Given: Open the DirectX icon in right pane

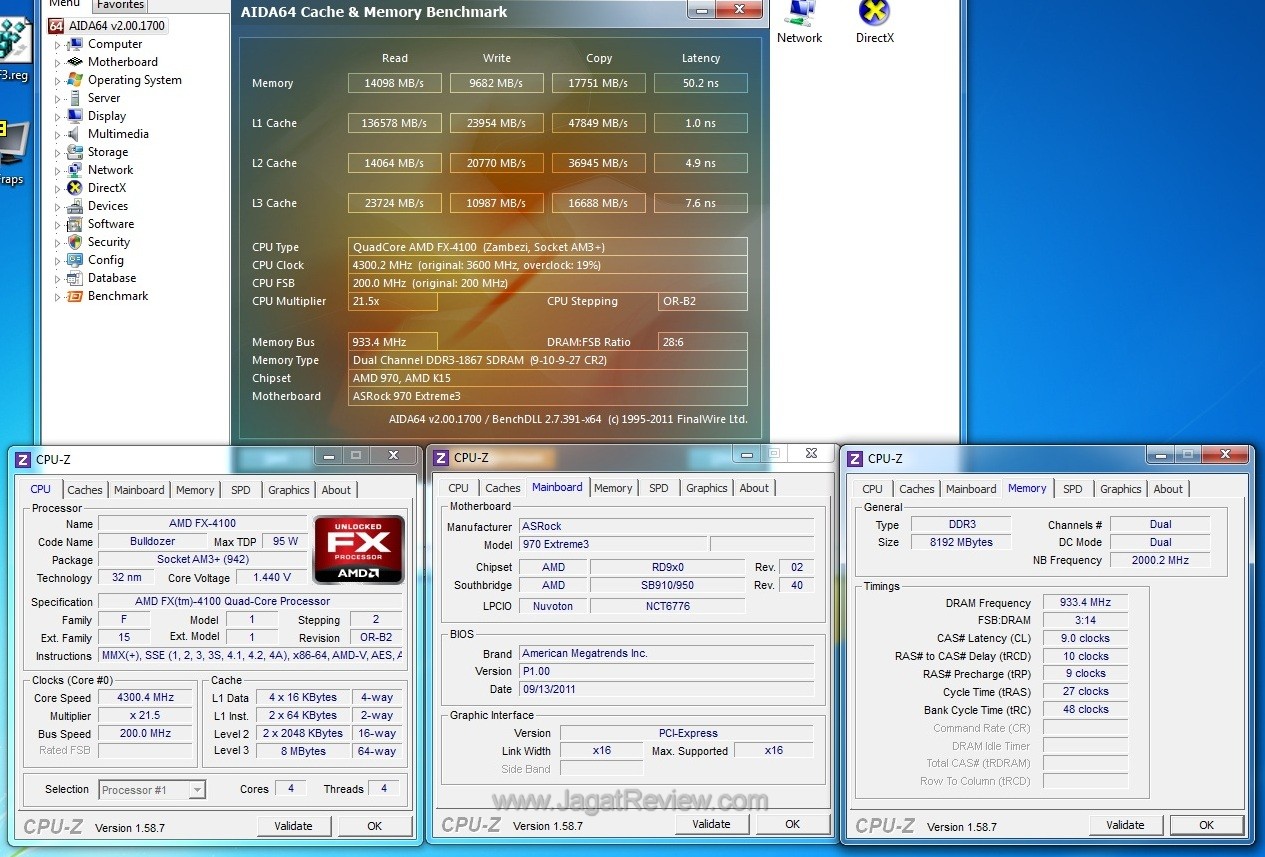Looking at the screenshot, I should point(874,12).
